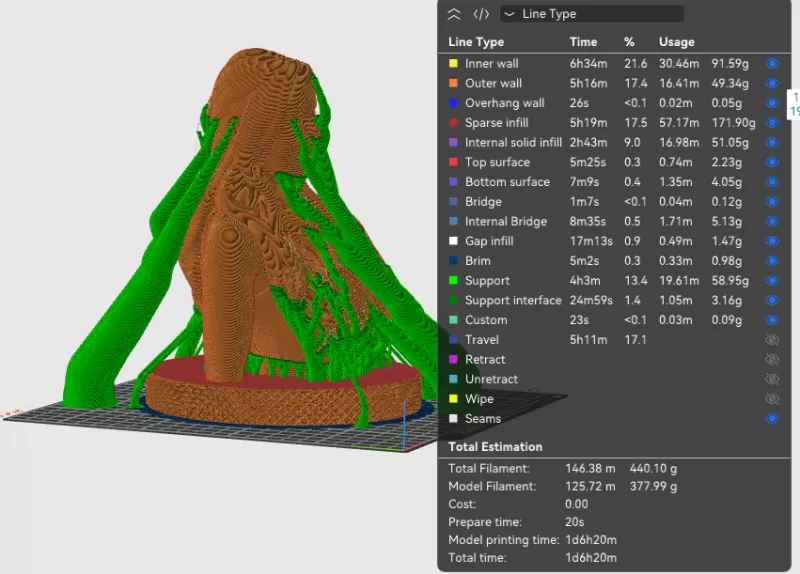
Task: Click the magenta Retract color swatch
Action: tap(453, 359)
